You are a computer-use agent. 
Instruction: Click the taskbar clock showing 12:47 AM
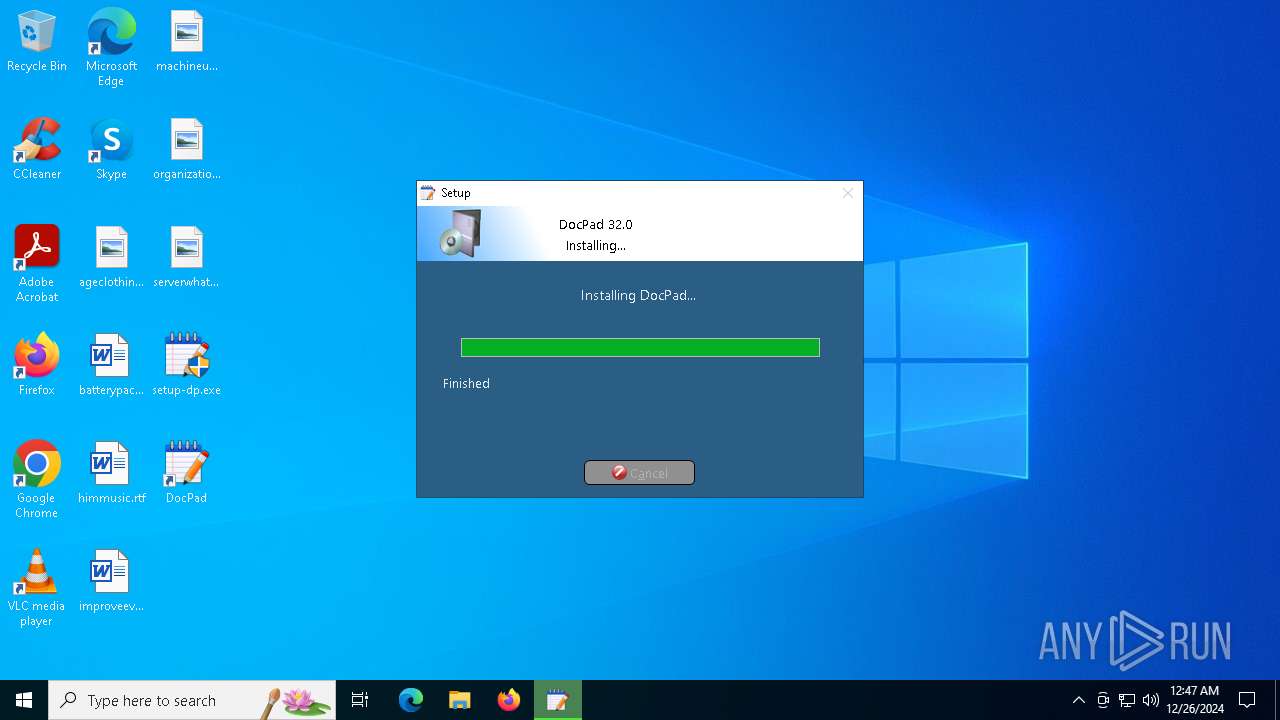1195,700
